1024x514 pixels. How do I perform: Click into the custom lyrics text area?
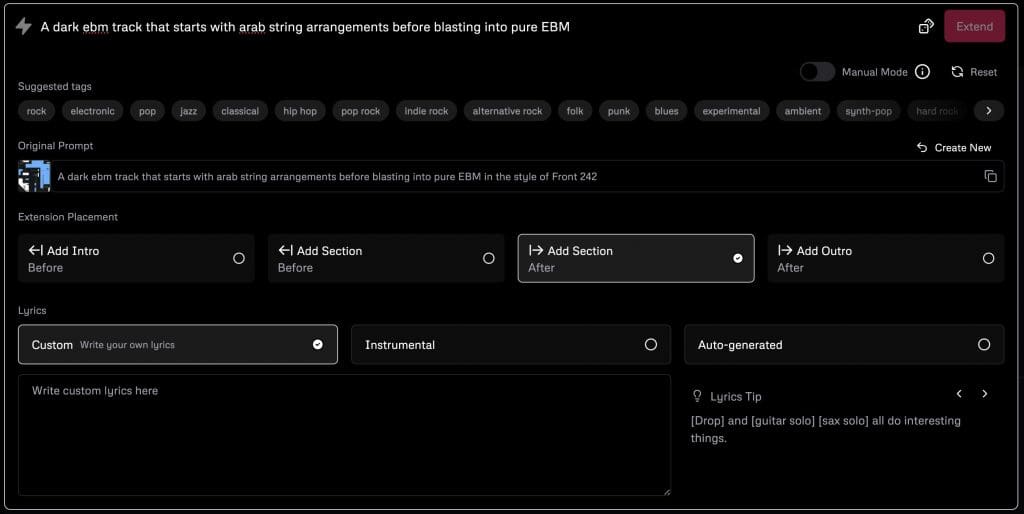tap(344, 435)
